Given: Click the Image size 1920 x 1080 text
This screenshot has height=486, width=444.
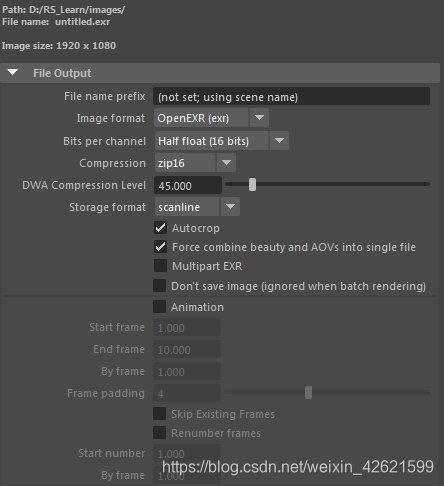Looking at the screenshot, I should pos(59,46).
